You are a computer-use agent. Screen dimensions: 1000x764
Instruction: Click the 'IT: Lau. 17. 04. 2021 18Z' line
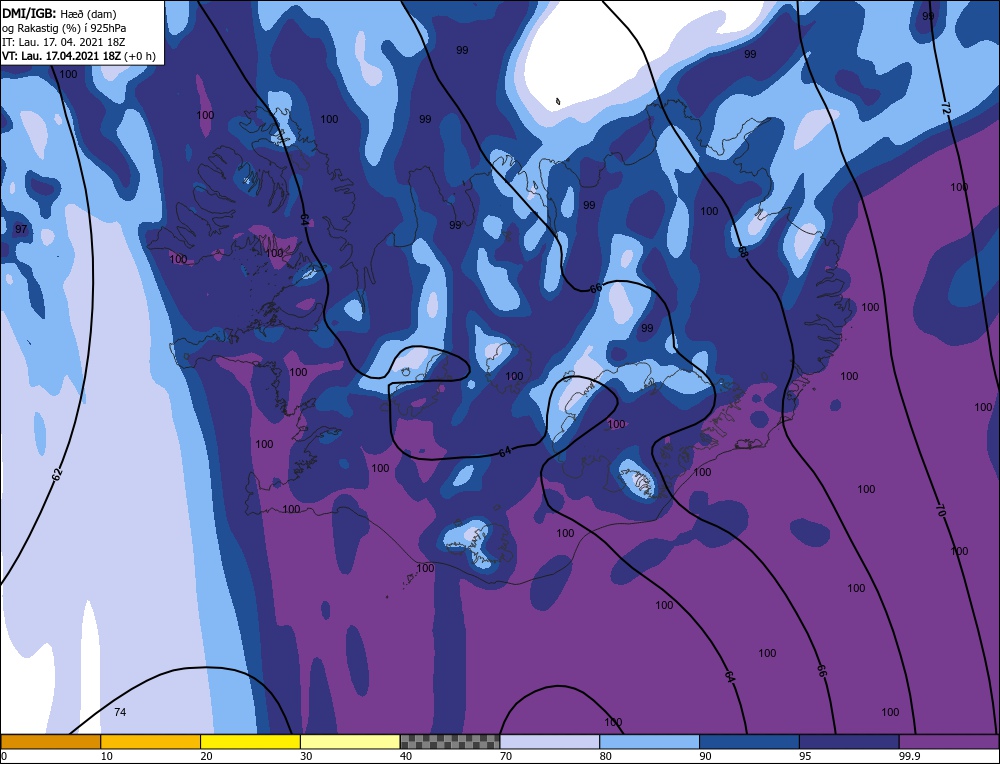63,42
